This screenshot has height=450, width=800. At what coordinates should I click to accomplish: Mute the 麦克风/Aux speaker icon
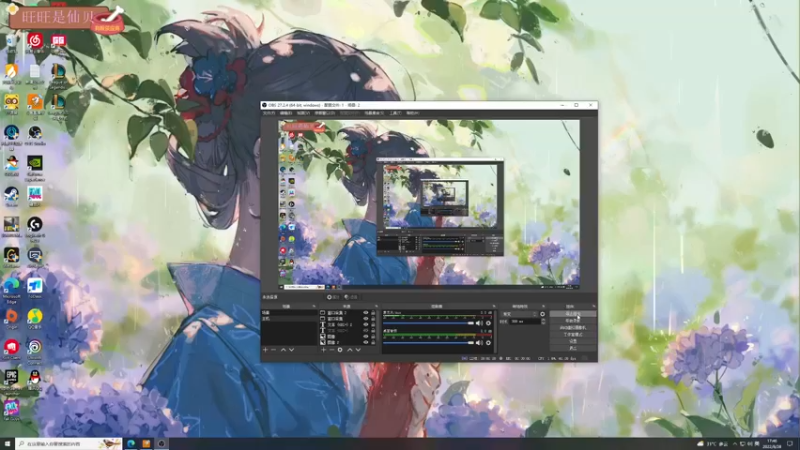[x=479, y=323]
